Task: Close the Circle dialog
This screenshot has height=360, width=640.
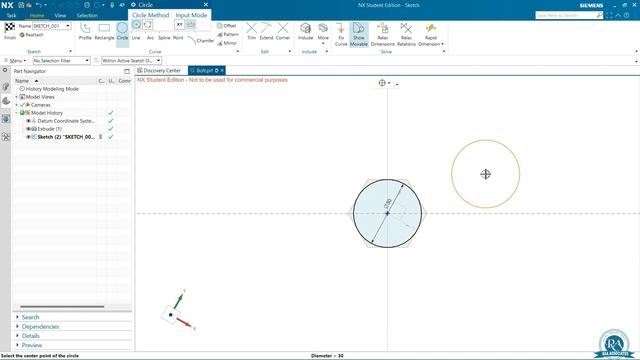Action: click(x=206, y=4)
